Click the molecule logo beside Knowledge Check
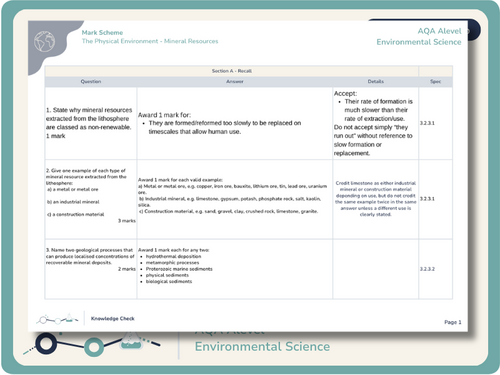Image resolution: width=500 pixels, height=375 pixels. [57, 319]
